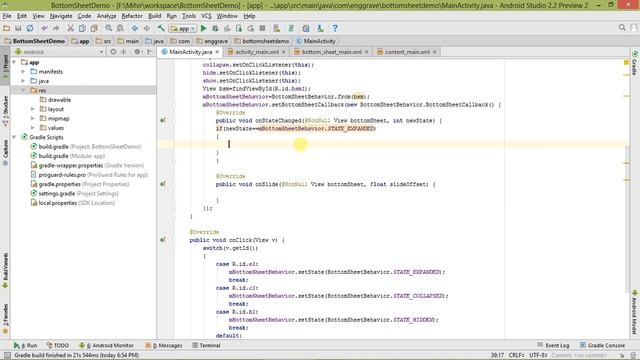Expand the mipmap folder node

tap(33, 119)
